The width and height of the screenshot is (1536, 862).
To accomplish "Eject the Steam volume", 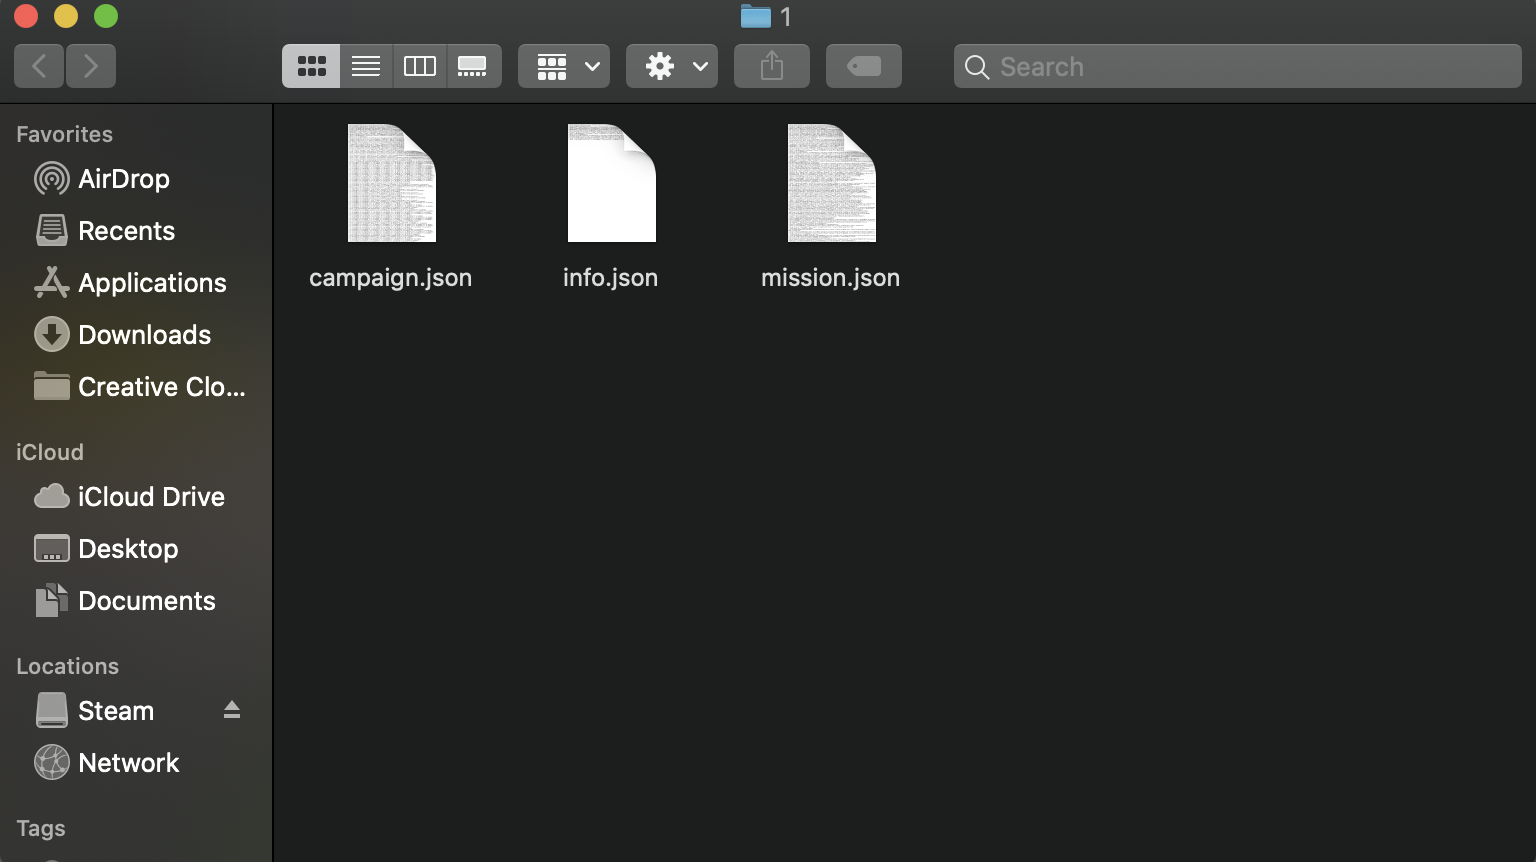I will pyautogui.click(x=232, y=710).
